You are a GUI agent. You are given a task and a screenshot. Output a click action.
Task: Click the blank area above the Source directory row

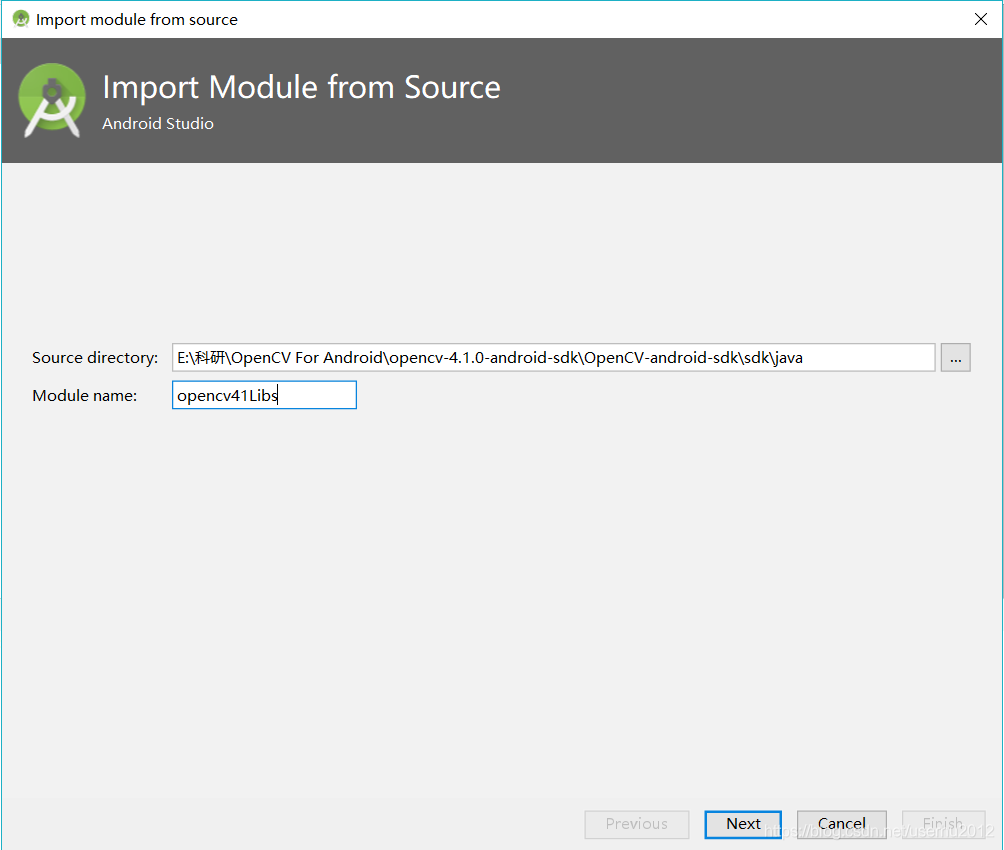point(500,250)
